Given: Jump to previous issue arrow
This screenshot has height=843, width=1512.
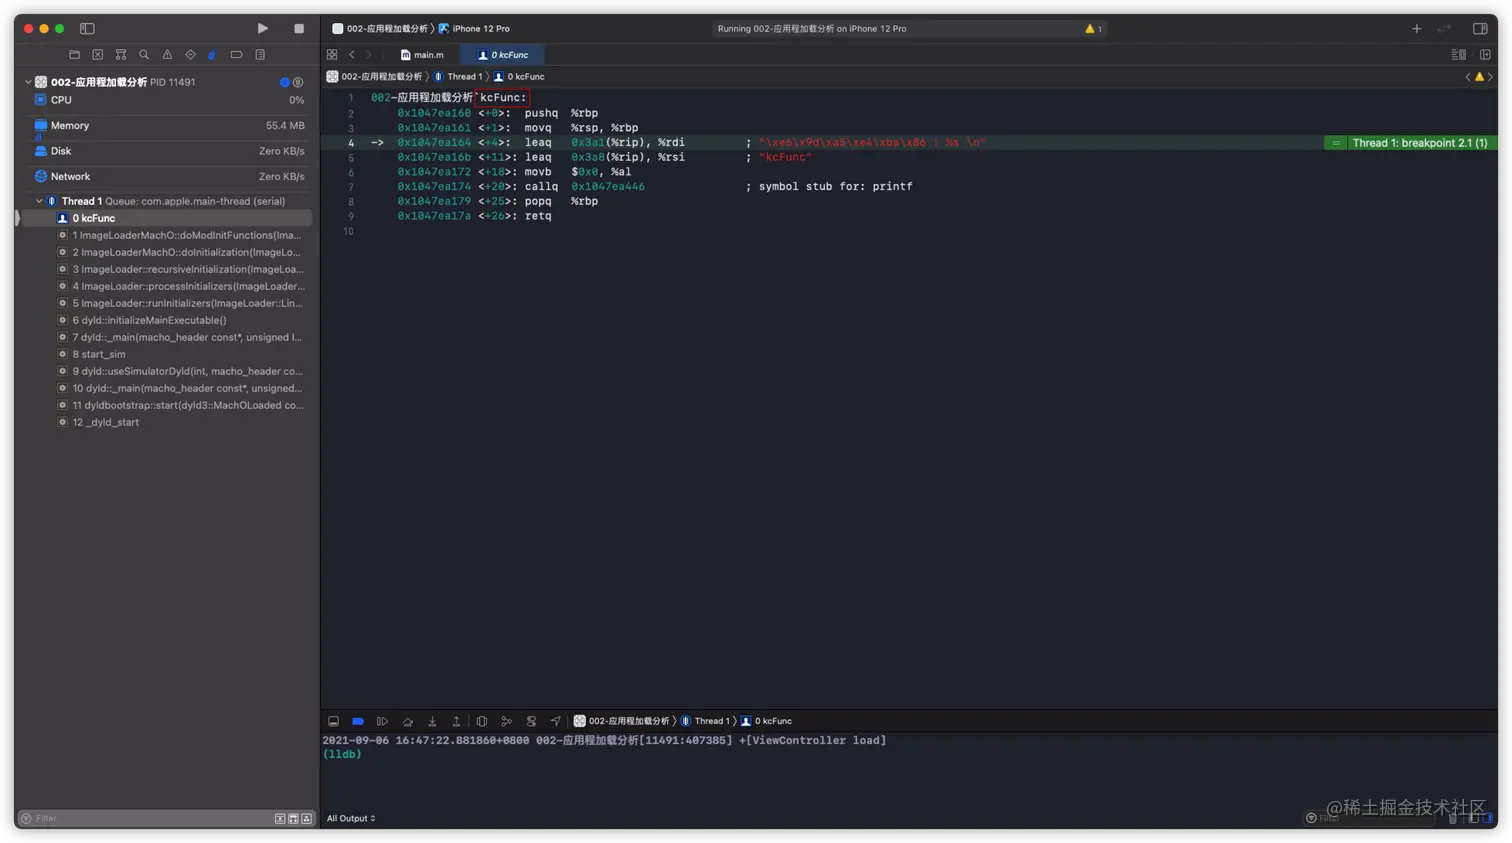Looking at the screenshot, I should pos(1468,77).
